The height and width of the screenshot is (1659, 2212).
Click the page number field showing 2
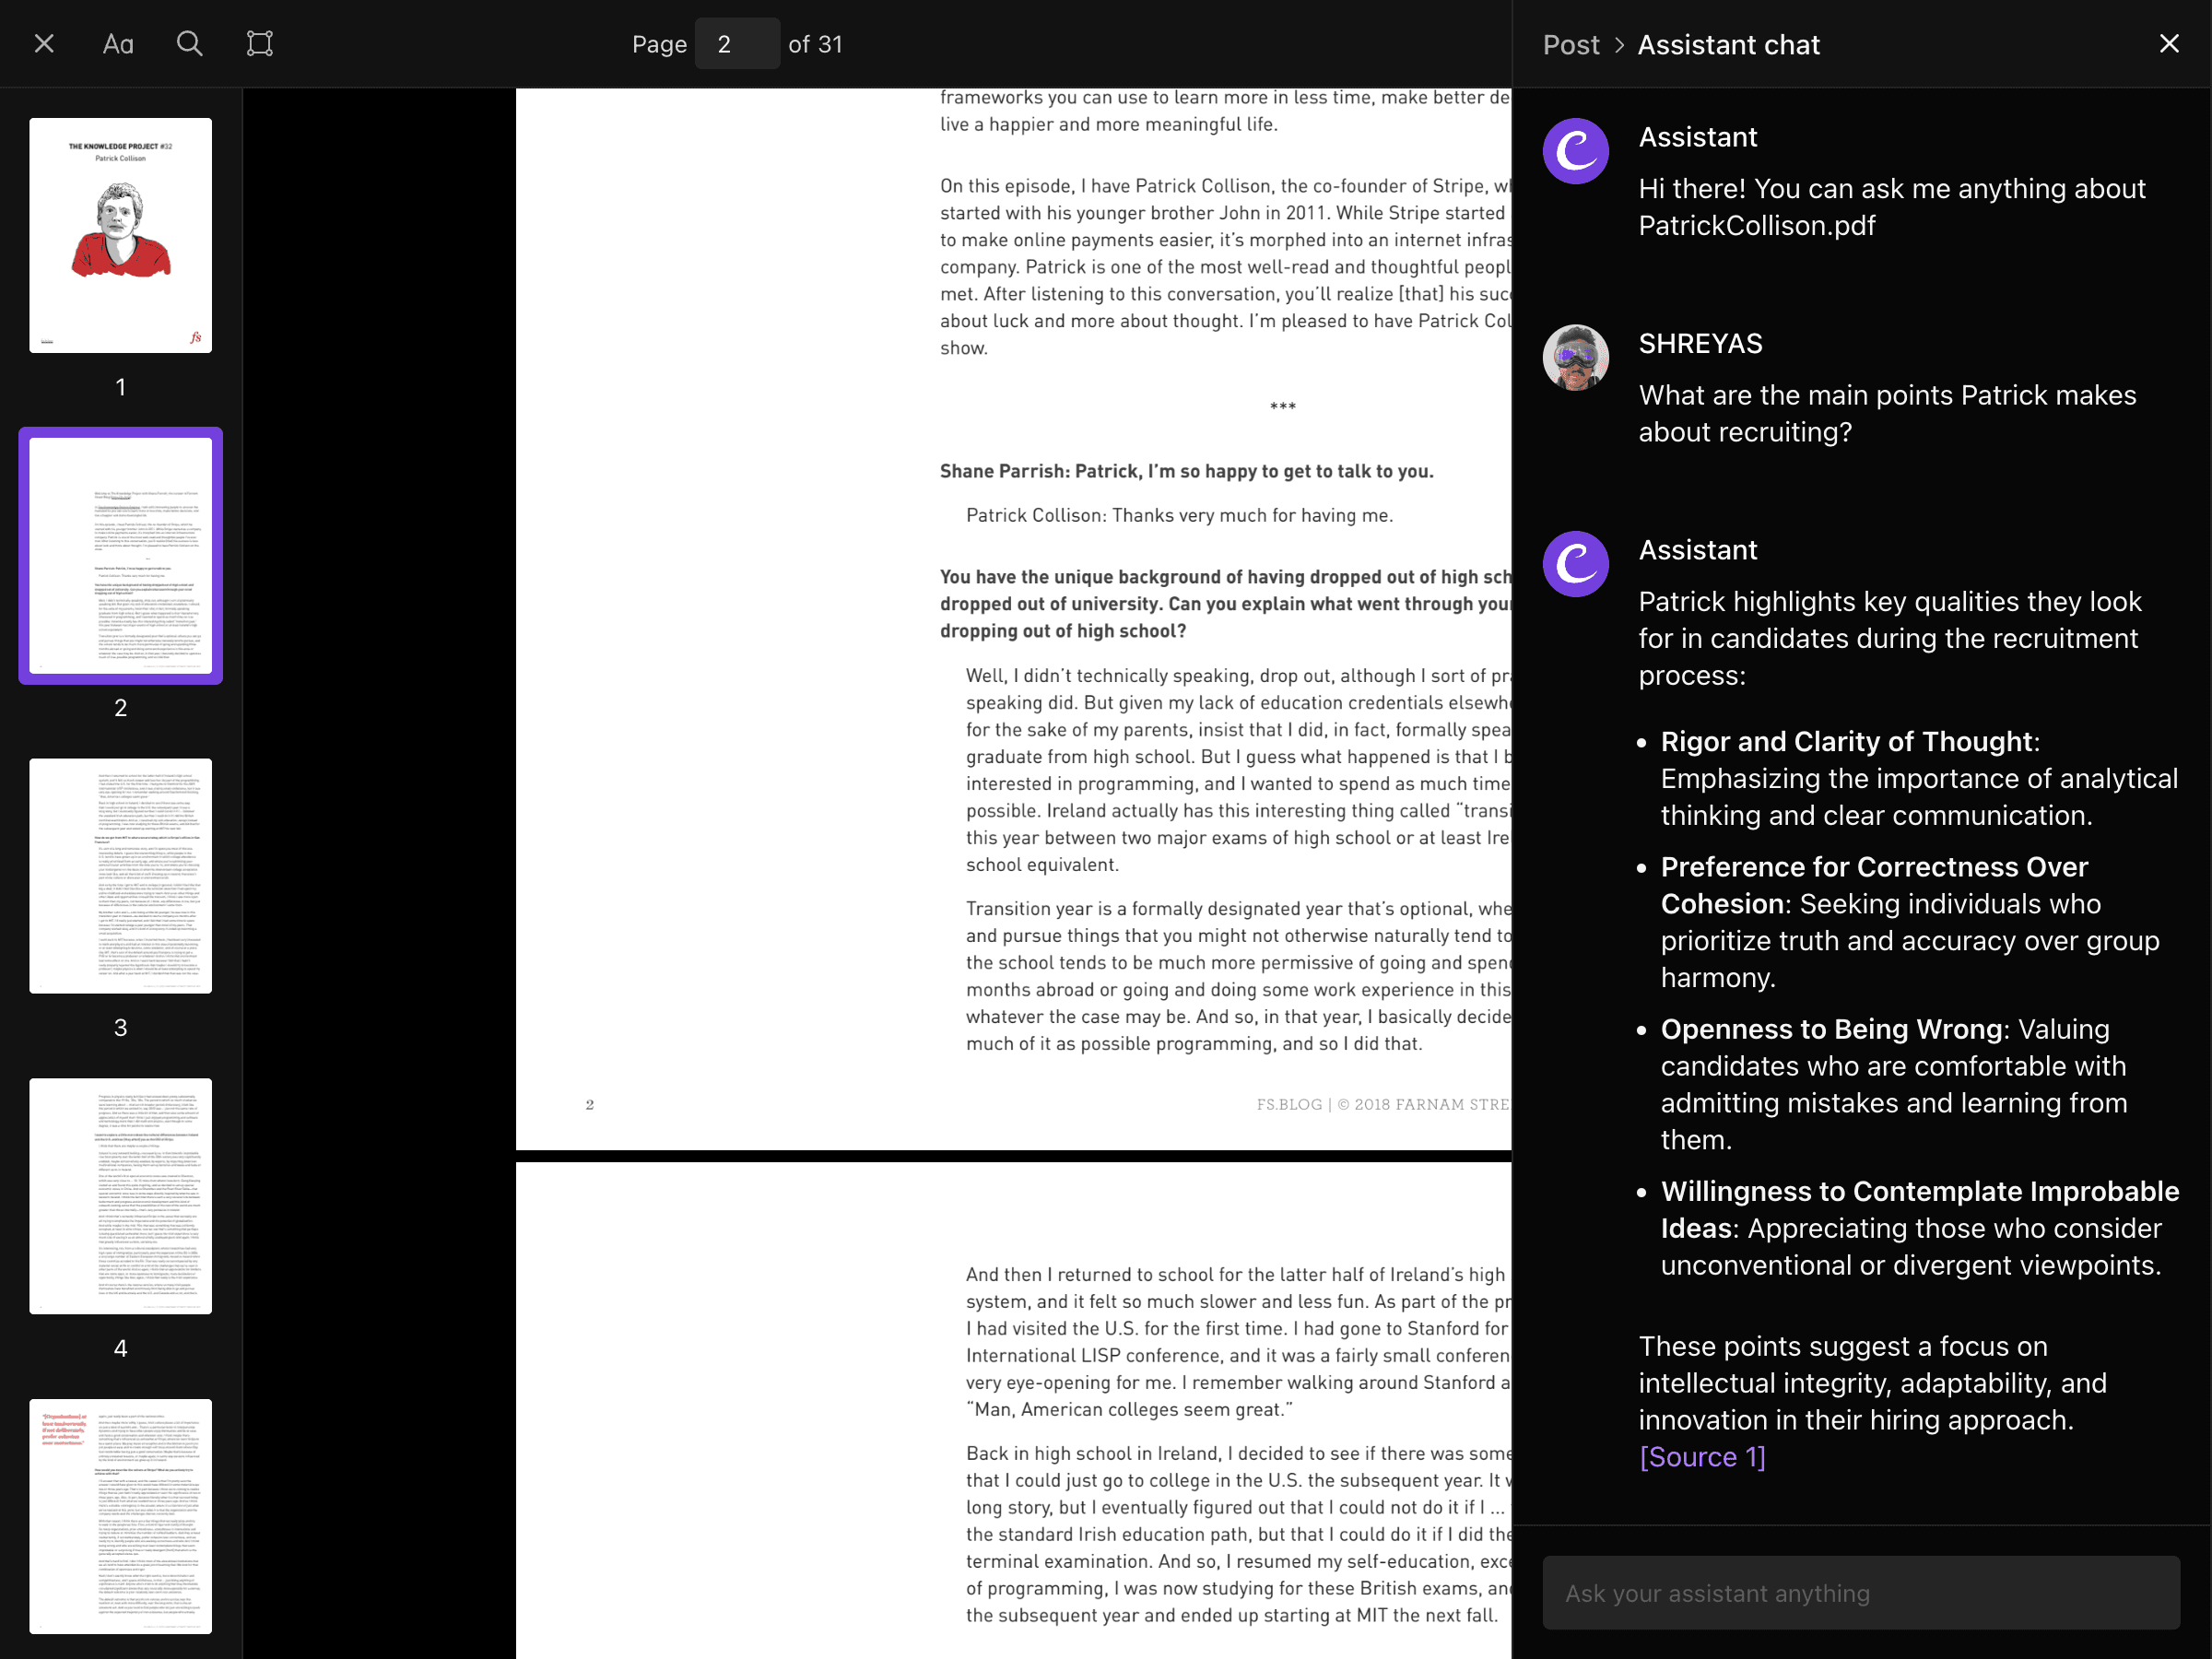(x=737, y=44)
